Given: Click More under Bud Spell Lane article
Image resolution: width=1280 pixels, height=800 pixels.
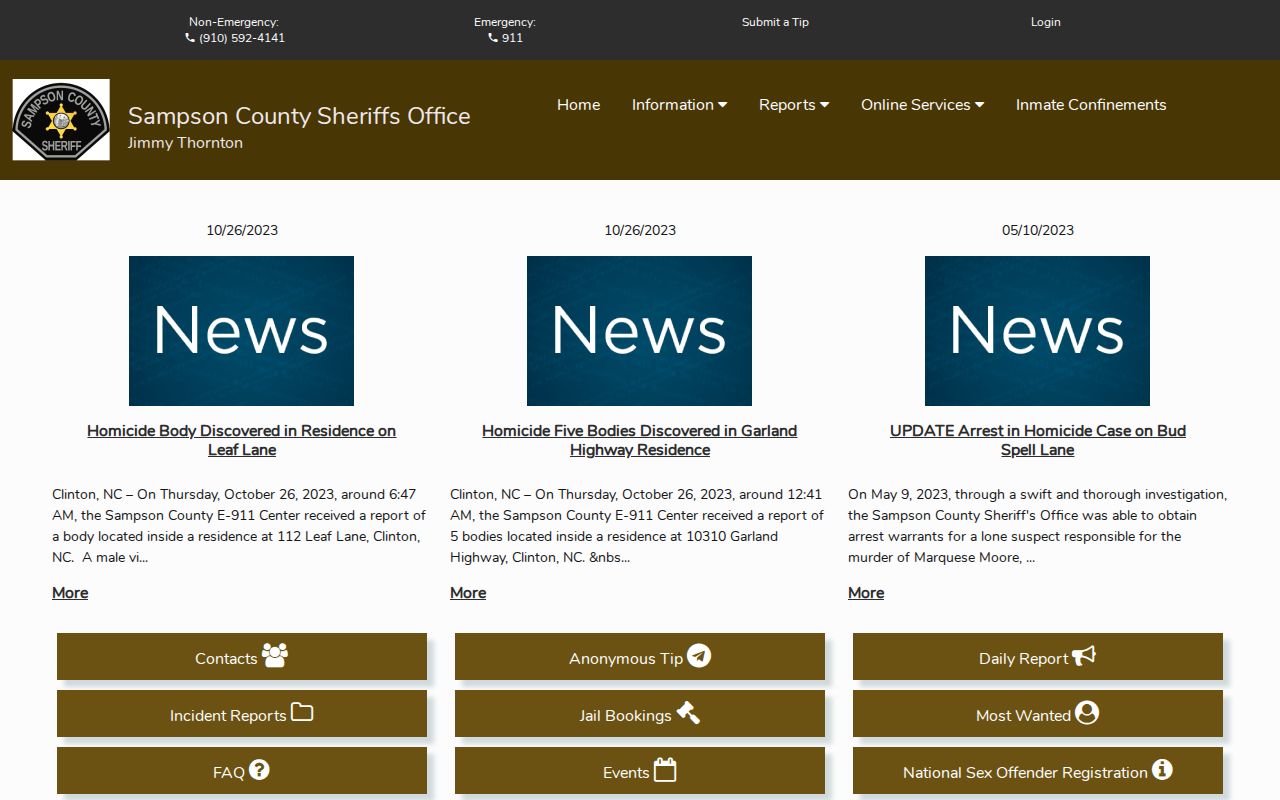Looking at the screenshot, I should [x=866, y=593].
